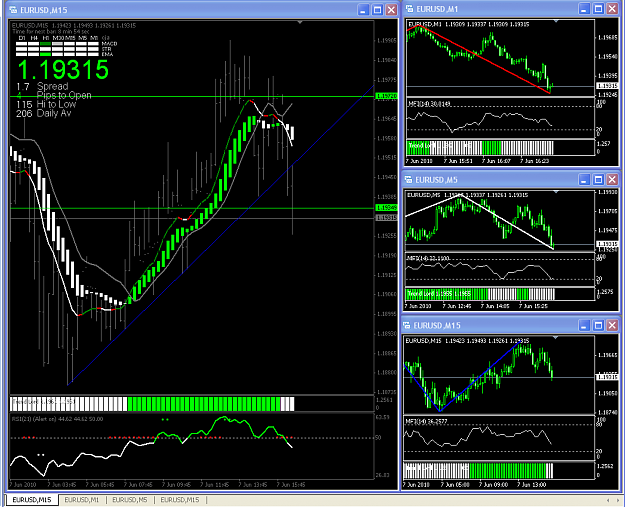Maximize the small EURUSD,M15 window under M5
The width and height of the screenshot is (625, 507).
click(598, 325)
